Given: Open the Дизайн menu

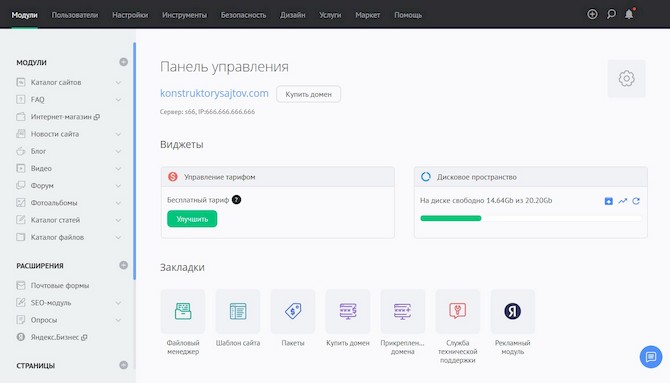Looking at the screenshot, I should 292,15.
